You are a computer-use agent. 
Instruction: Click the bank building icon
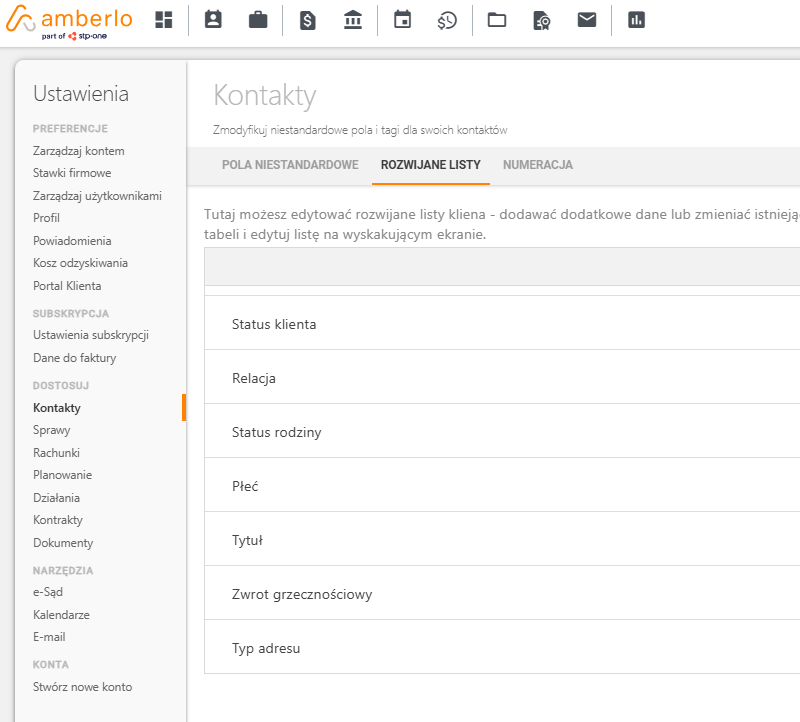352,20
